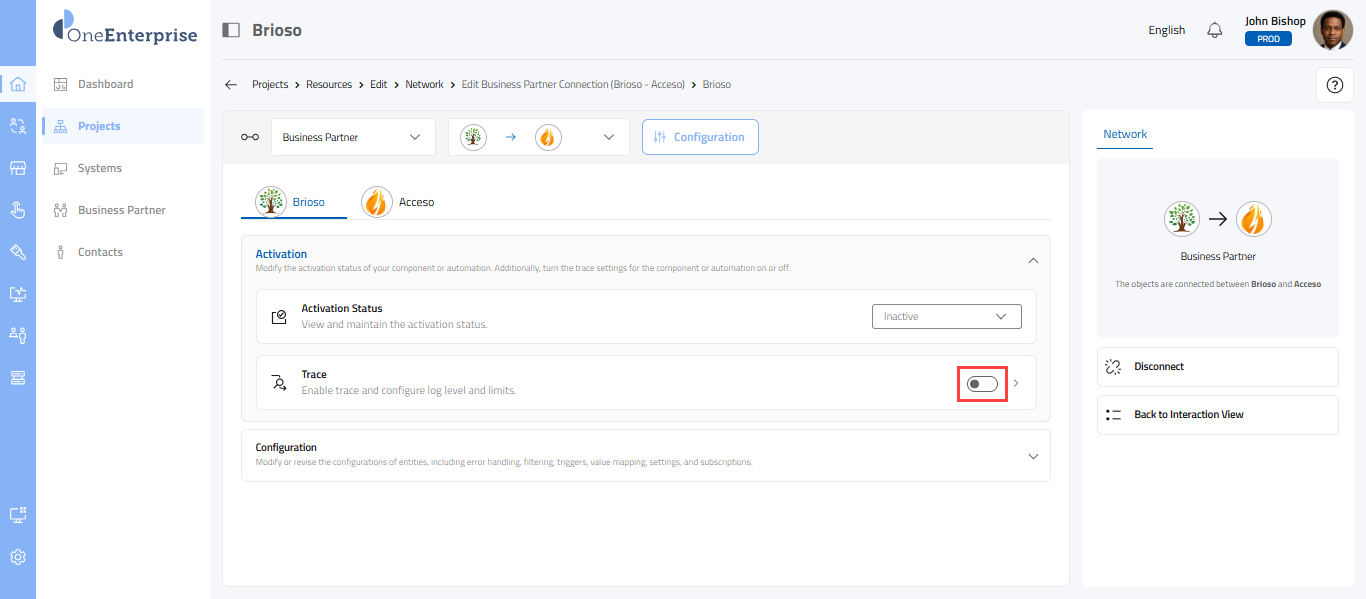
Task: Open the help question mark icon
Action: click(x=1334, y=85)
